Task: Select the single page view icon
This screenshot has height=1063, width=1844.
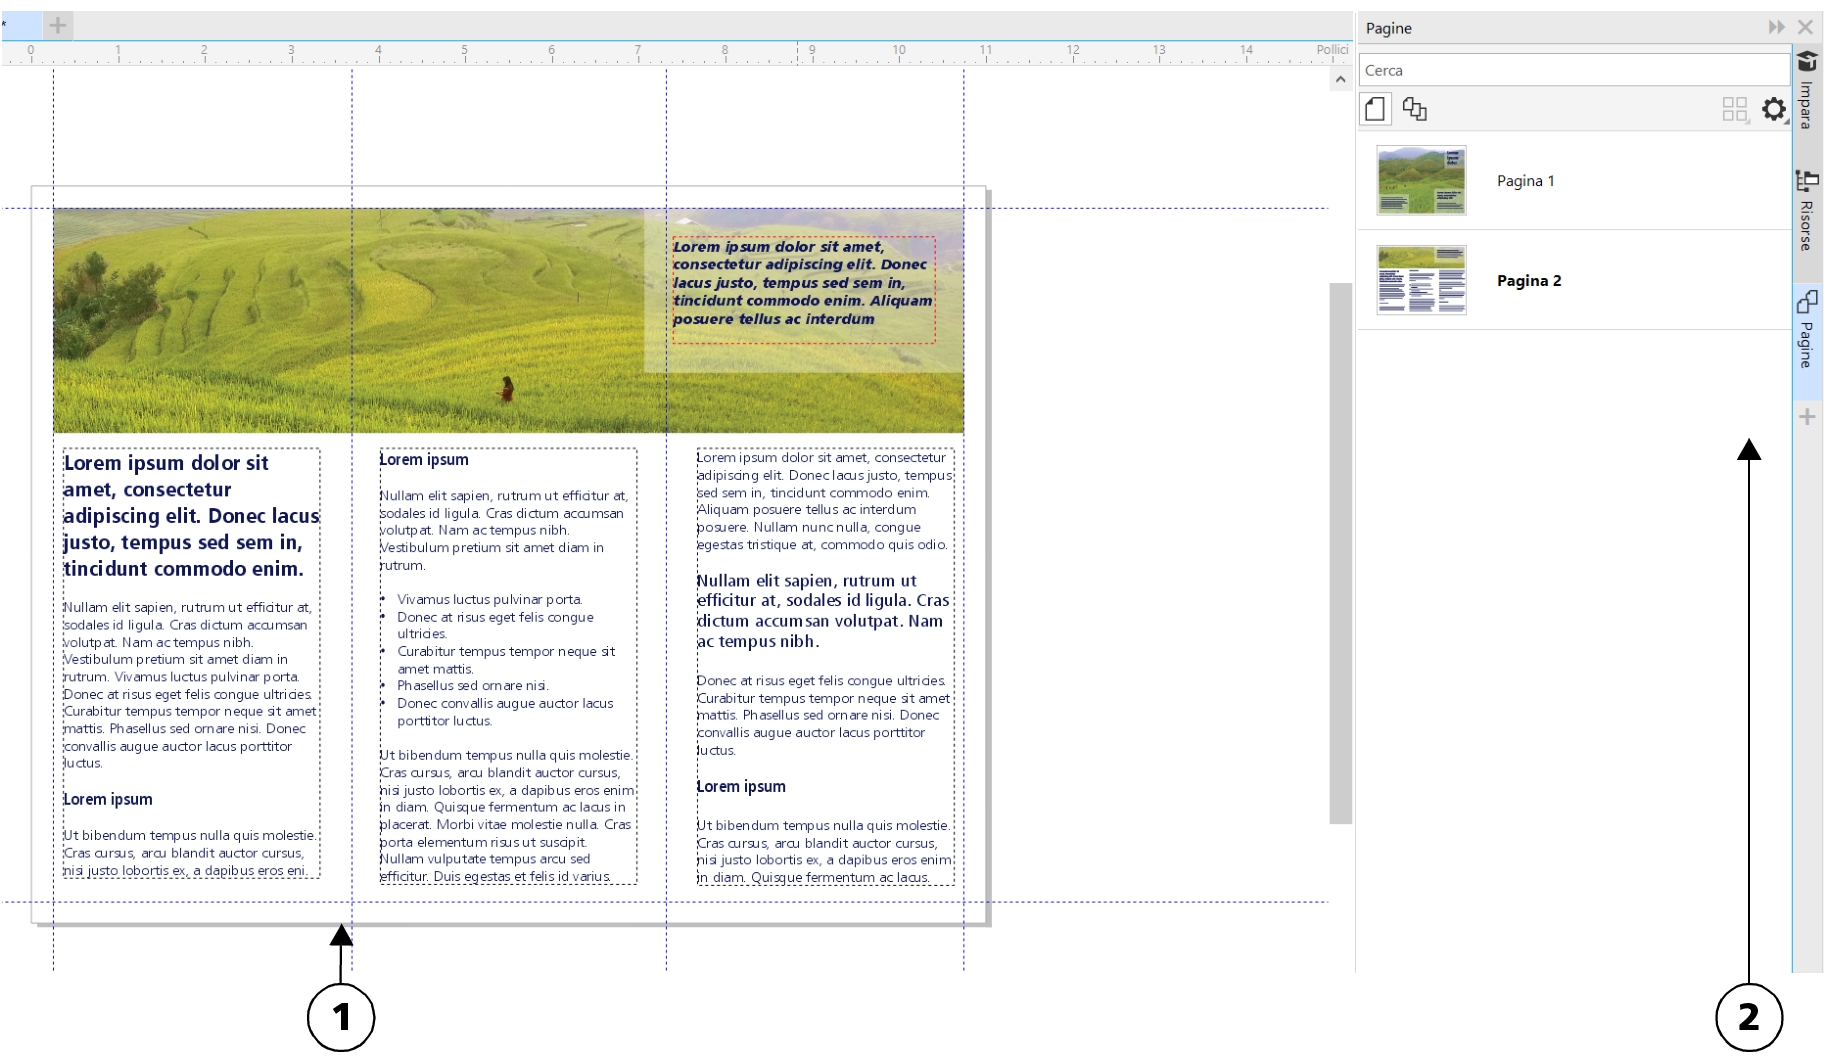Action: (x=1375, y=109)
